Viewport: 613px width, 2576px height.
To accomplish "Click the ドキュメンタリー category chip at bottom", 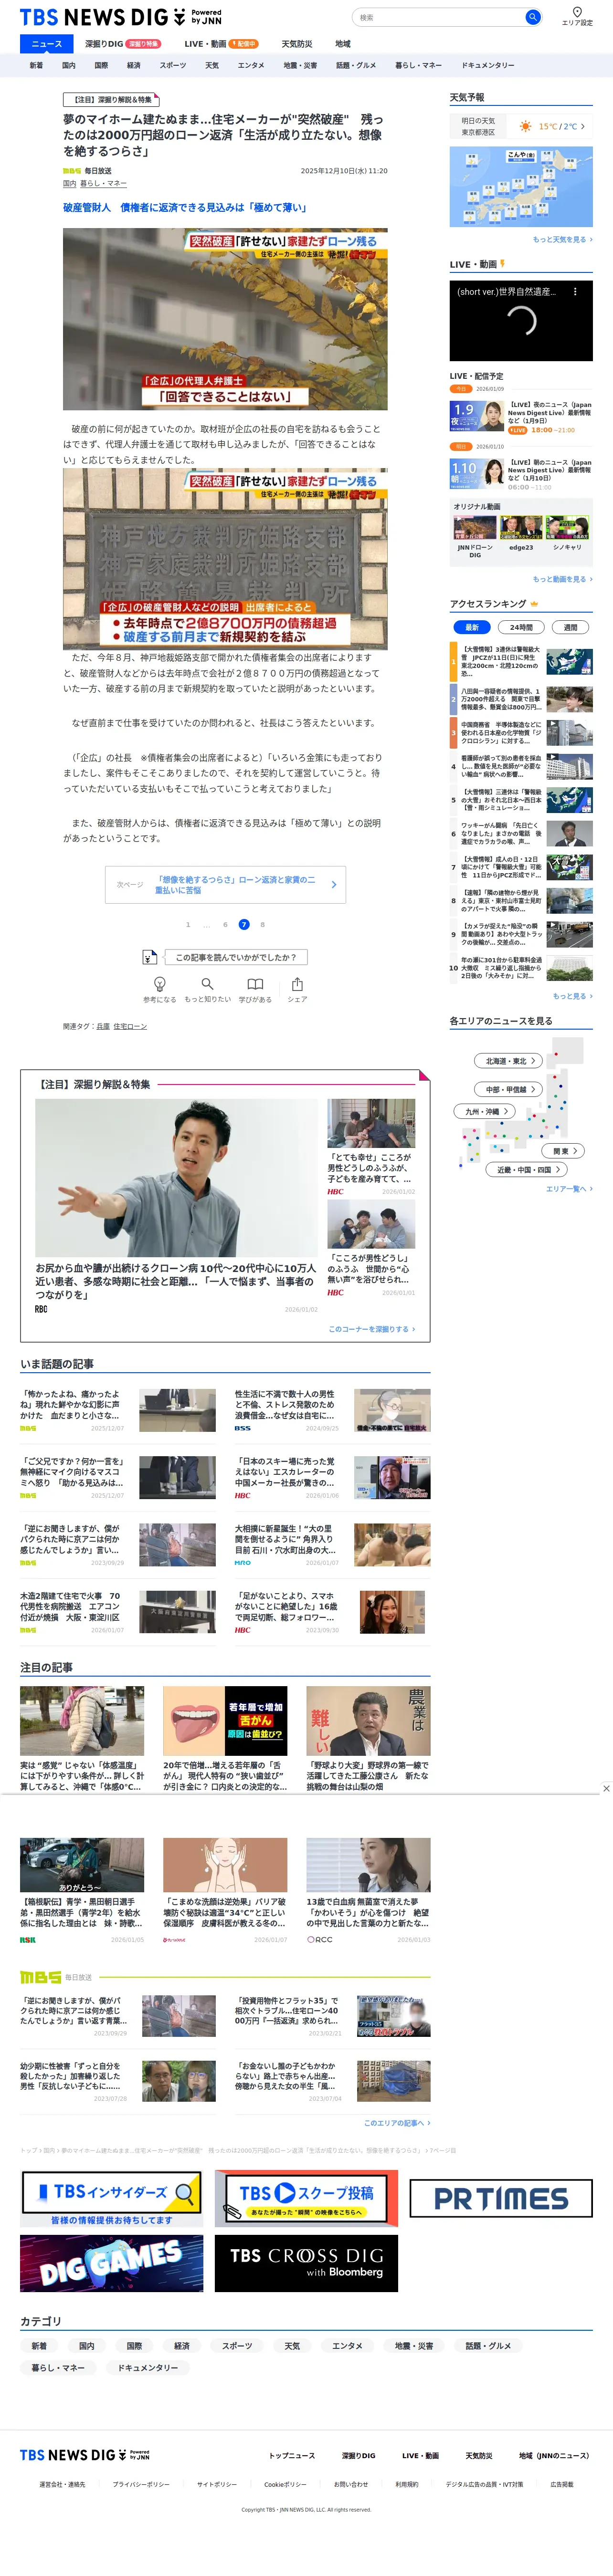I will point(148,2368).
